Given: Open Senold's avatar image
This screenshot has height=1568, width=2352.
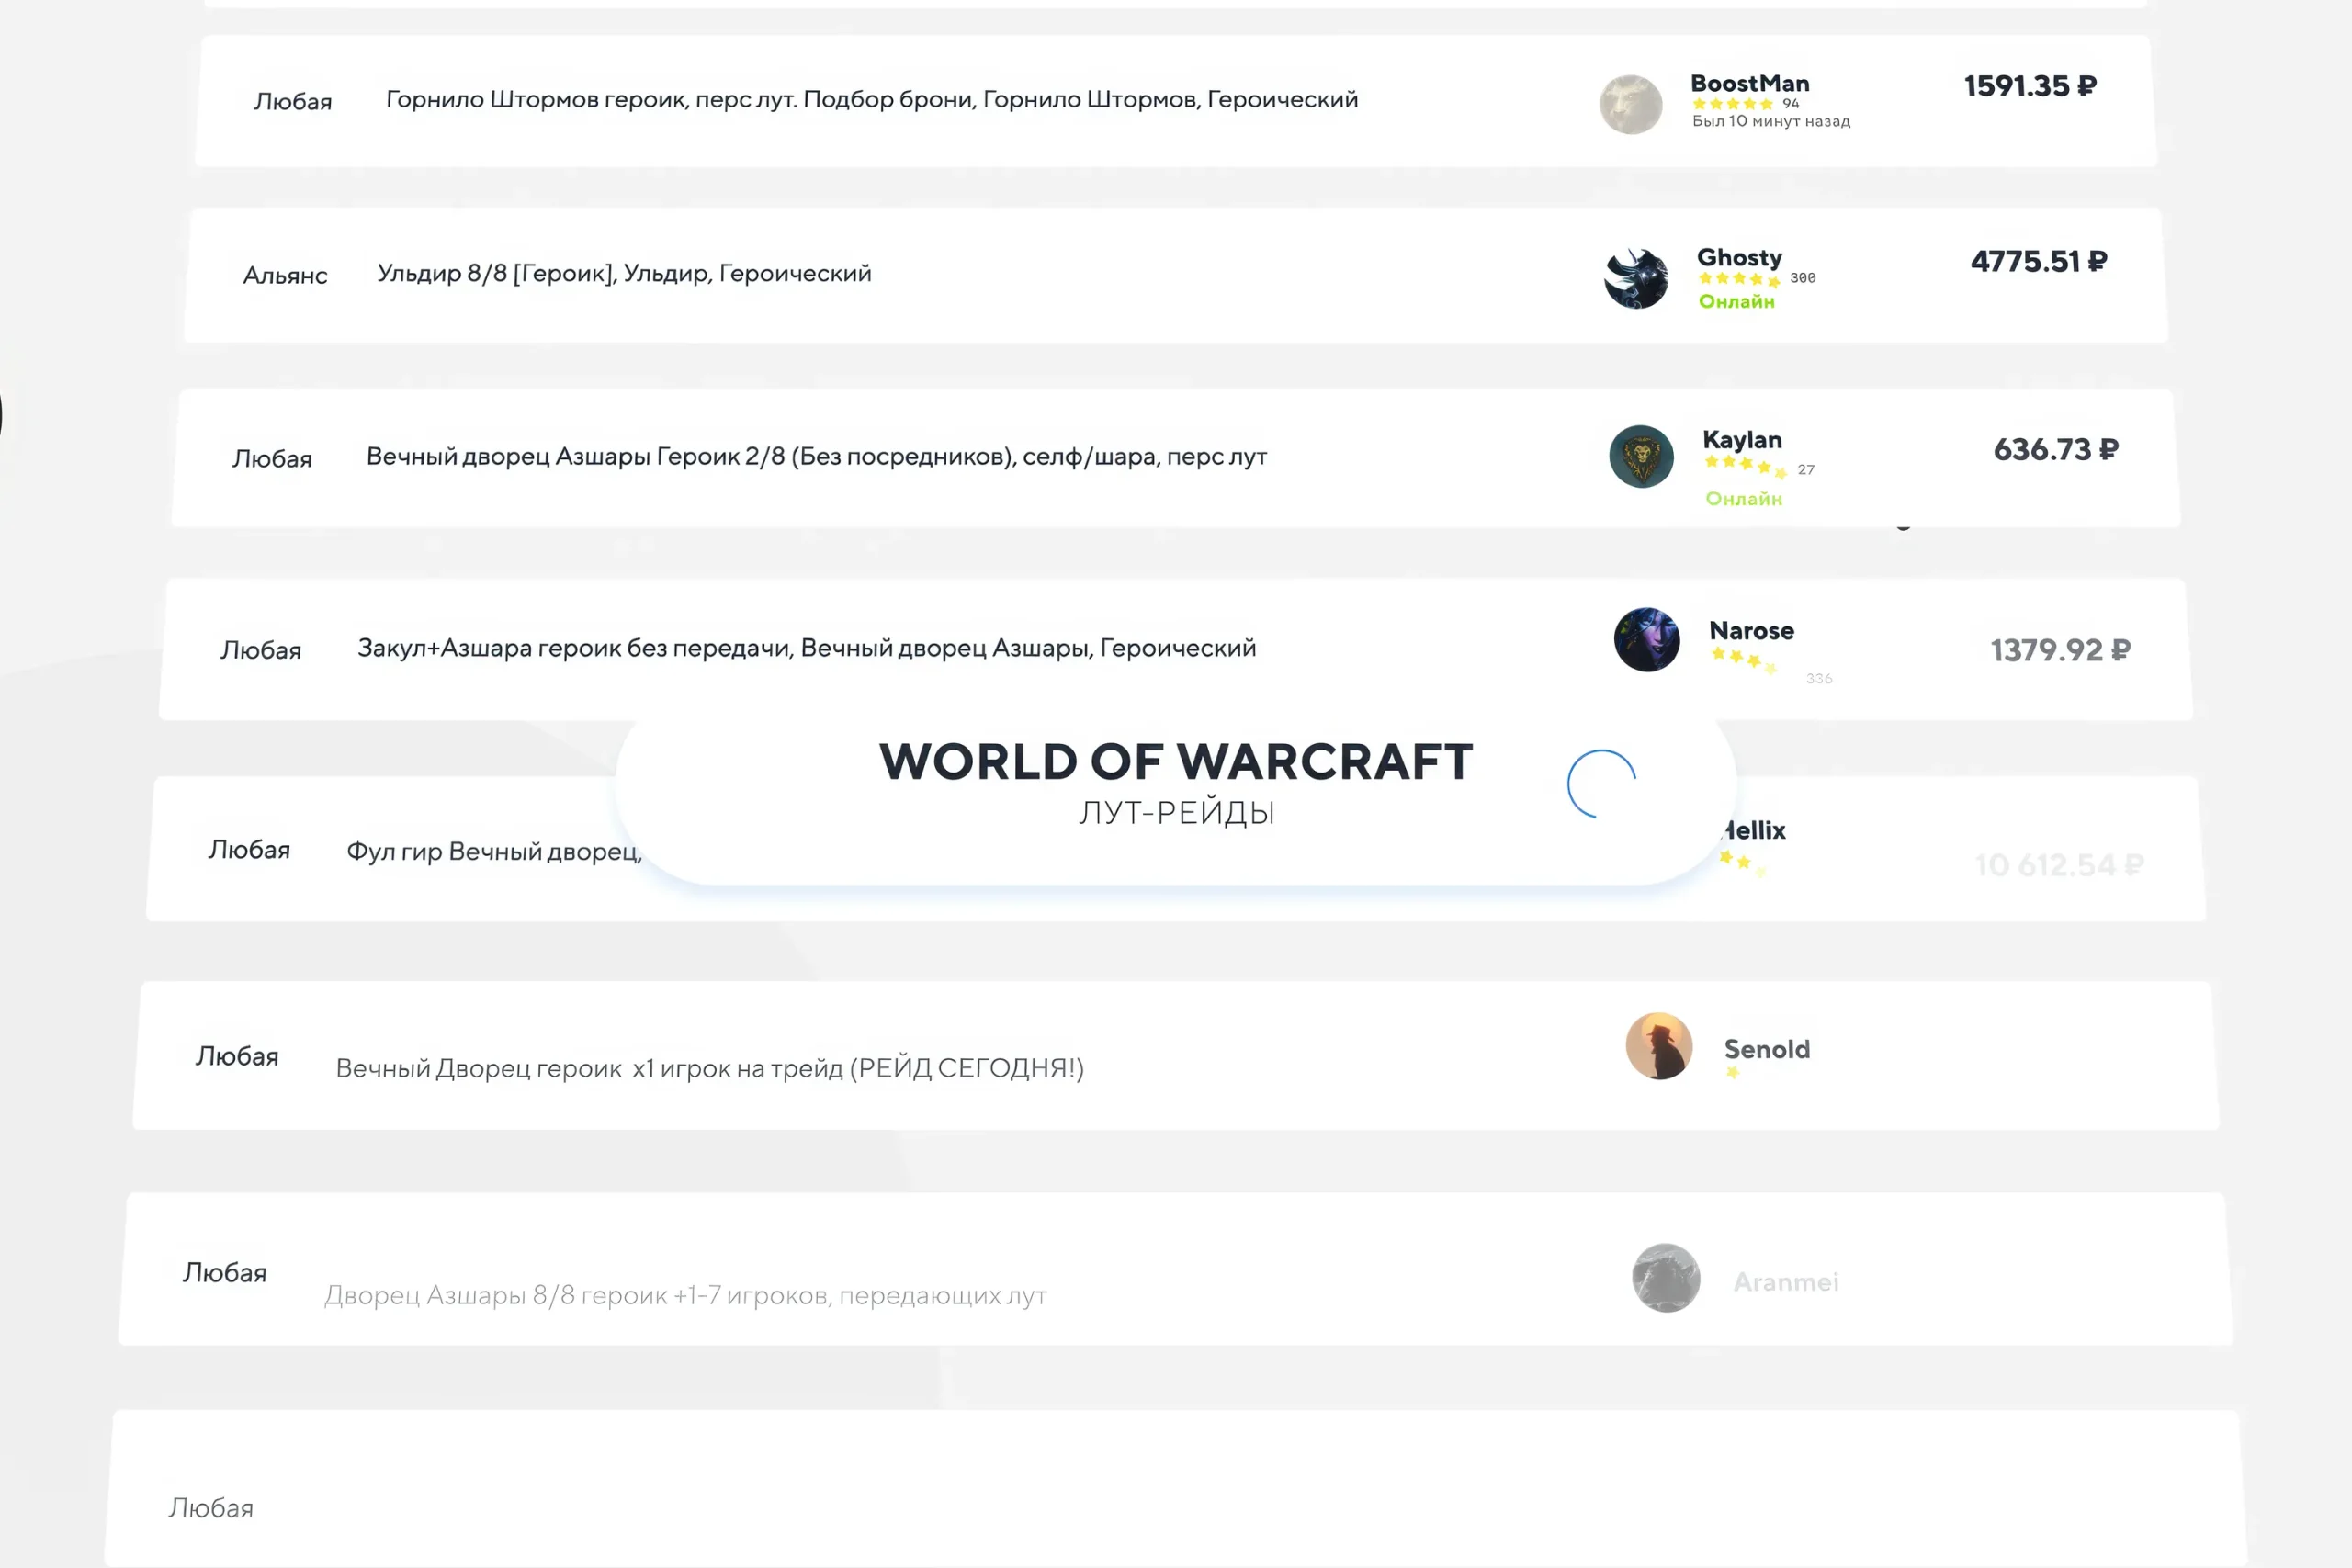Looking at the screenshot, I should 1659,1046.
